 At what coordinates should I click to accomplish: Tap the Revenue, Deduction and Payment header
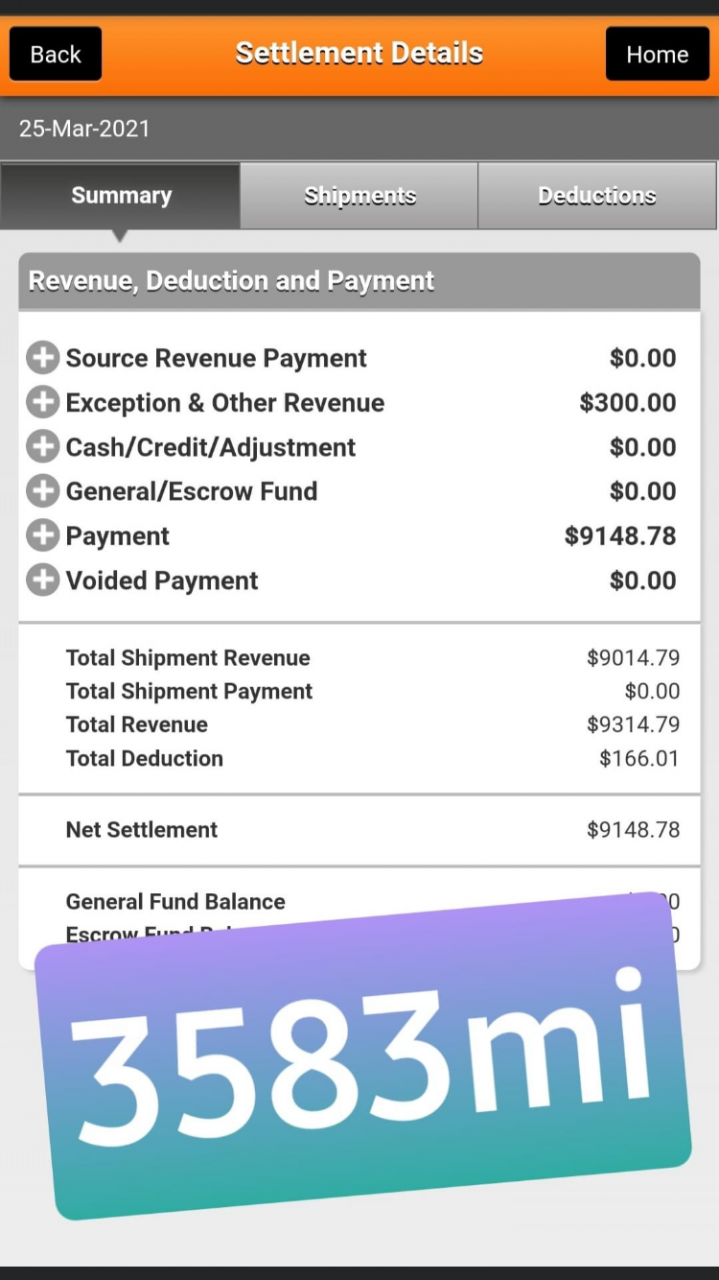(x=359, y=281)
